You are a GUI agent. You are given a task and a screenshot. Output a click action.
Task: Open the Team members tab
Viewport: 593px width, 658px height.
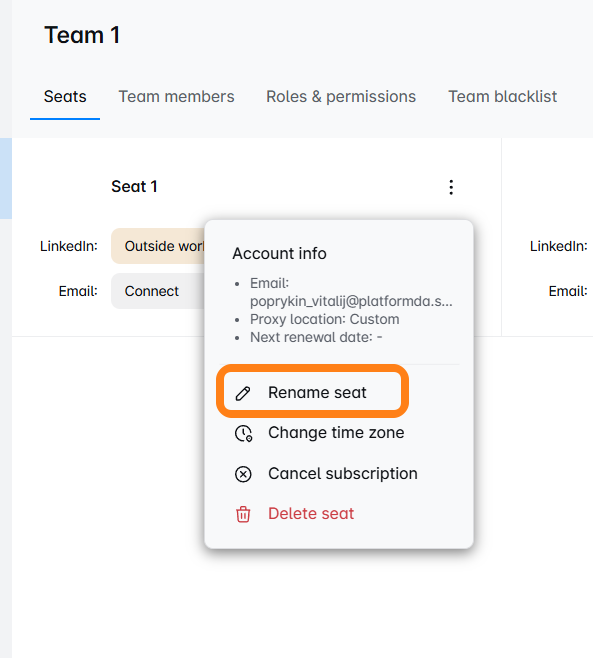click(x=176, y=97)
